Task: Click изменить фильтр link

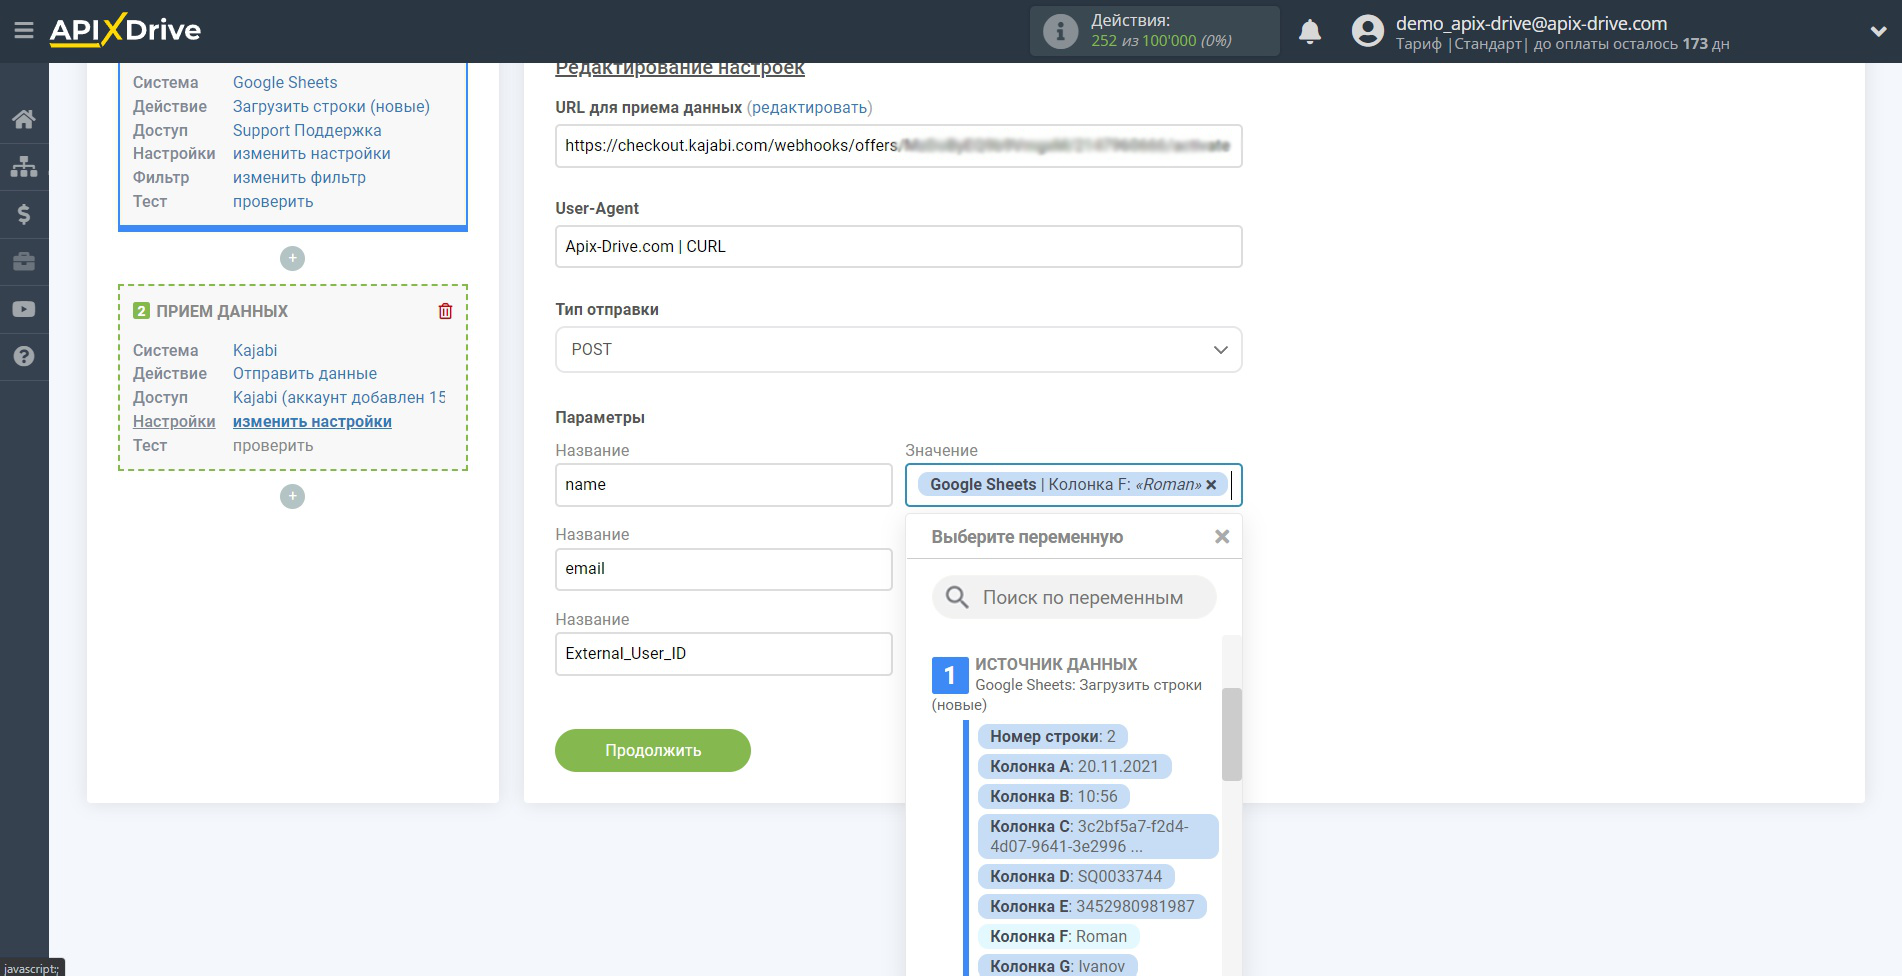Action: (299, 177)
